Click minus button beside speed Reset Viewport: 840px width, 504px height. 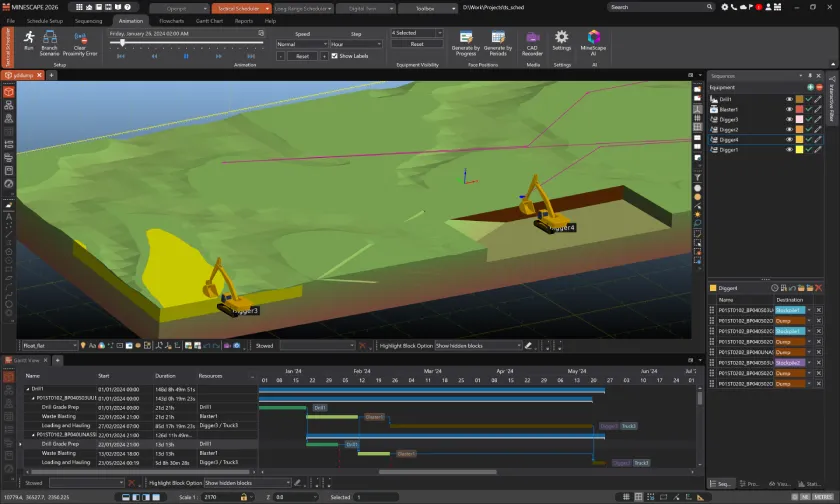[280, 56]
